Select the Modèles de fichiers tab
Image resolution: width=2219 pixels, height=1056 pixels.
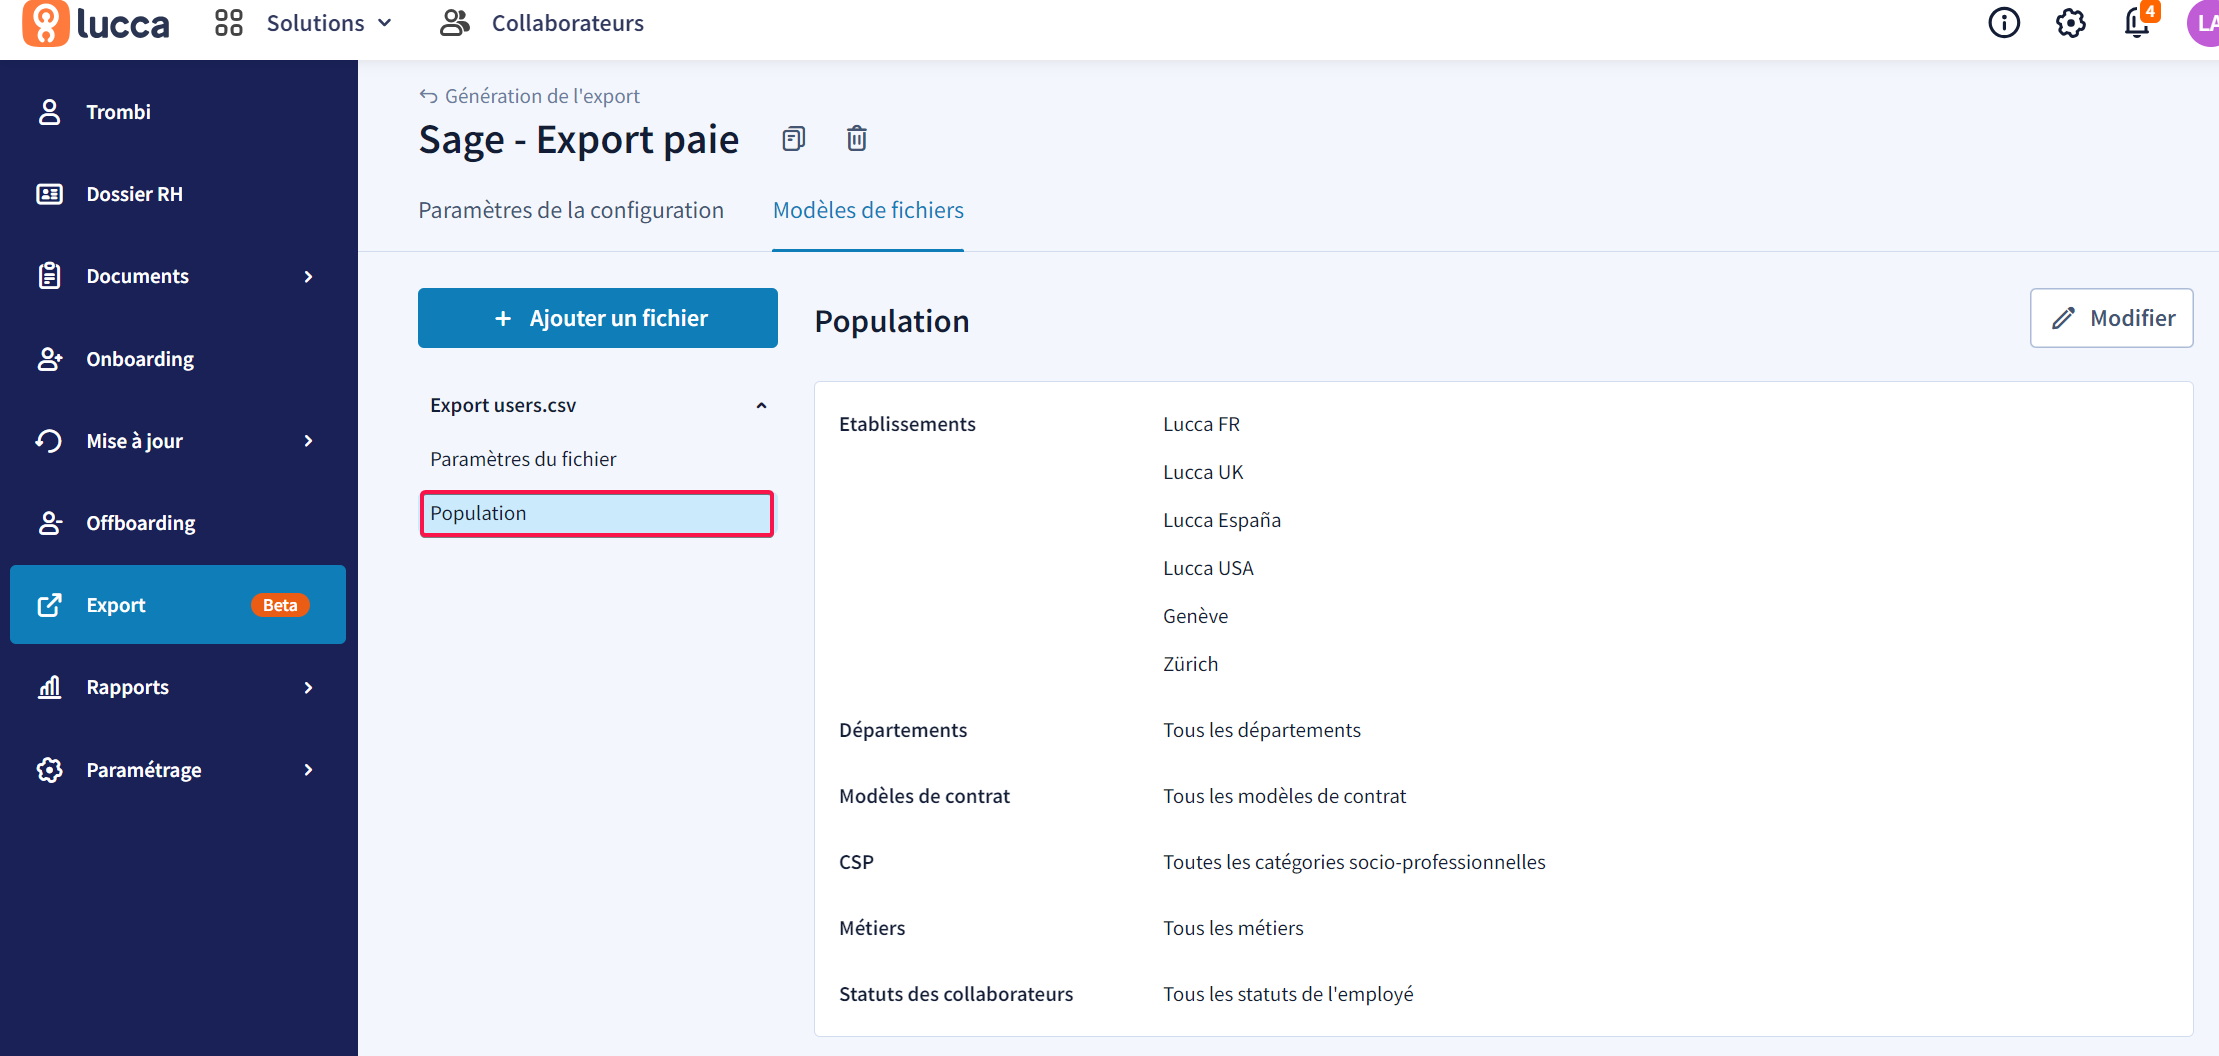coord(868,210)
